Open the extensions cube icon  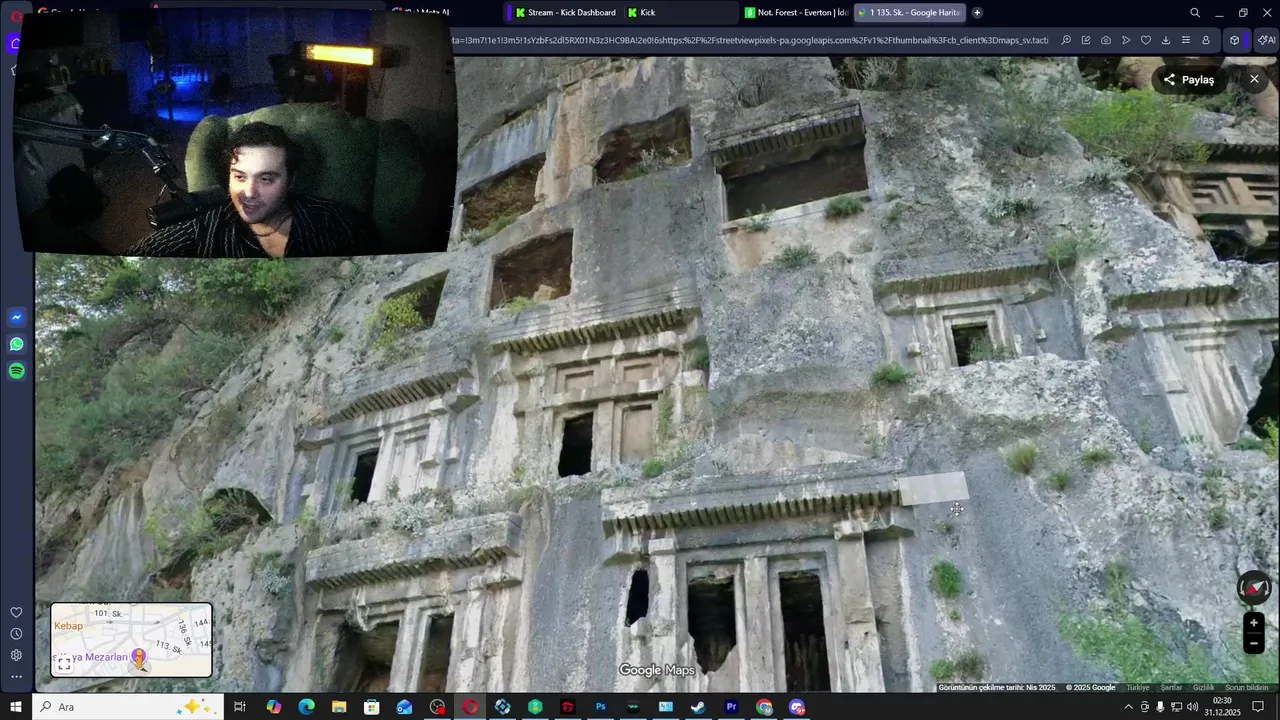tap(1235, 40)
